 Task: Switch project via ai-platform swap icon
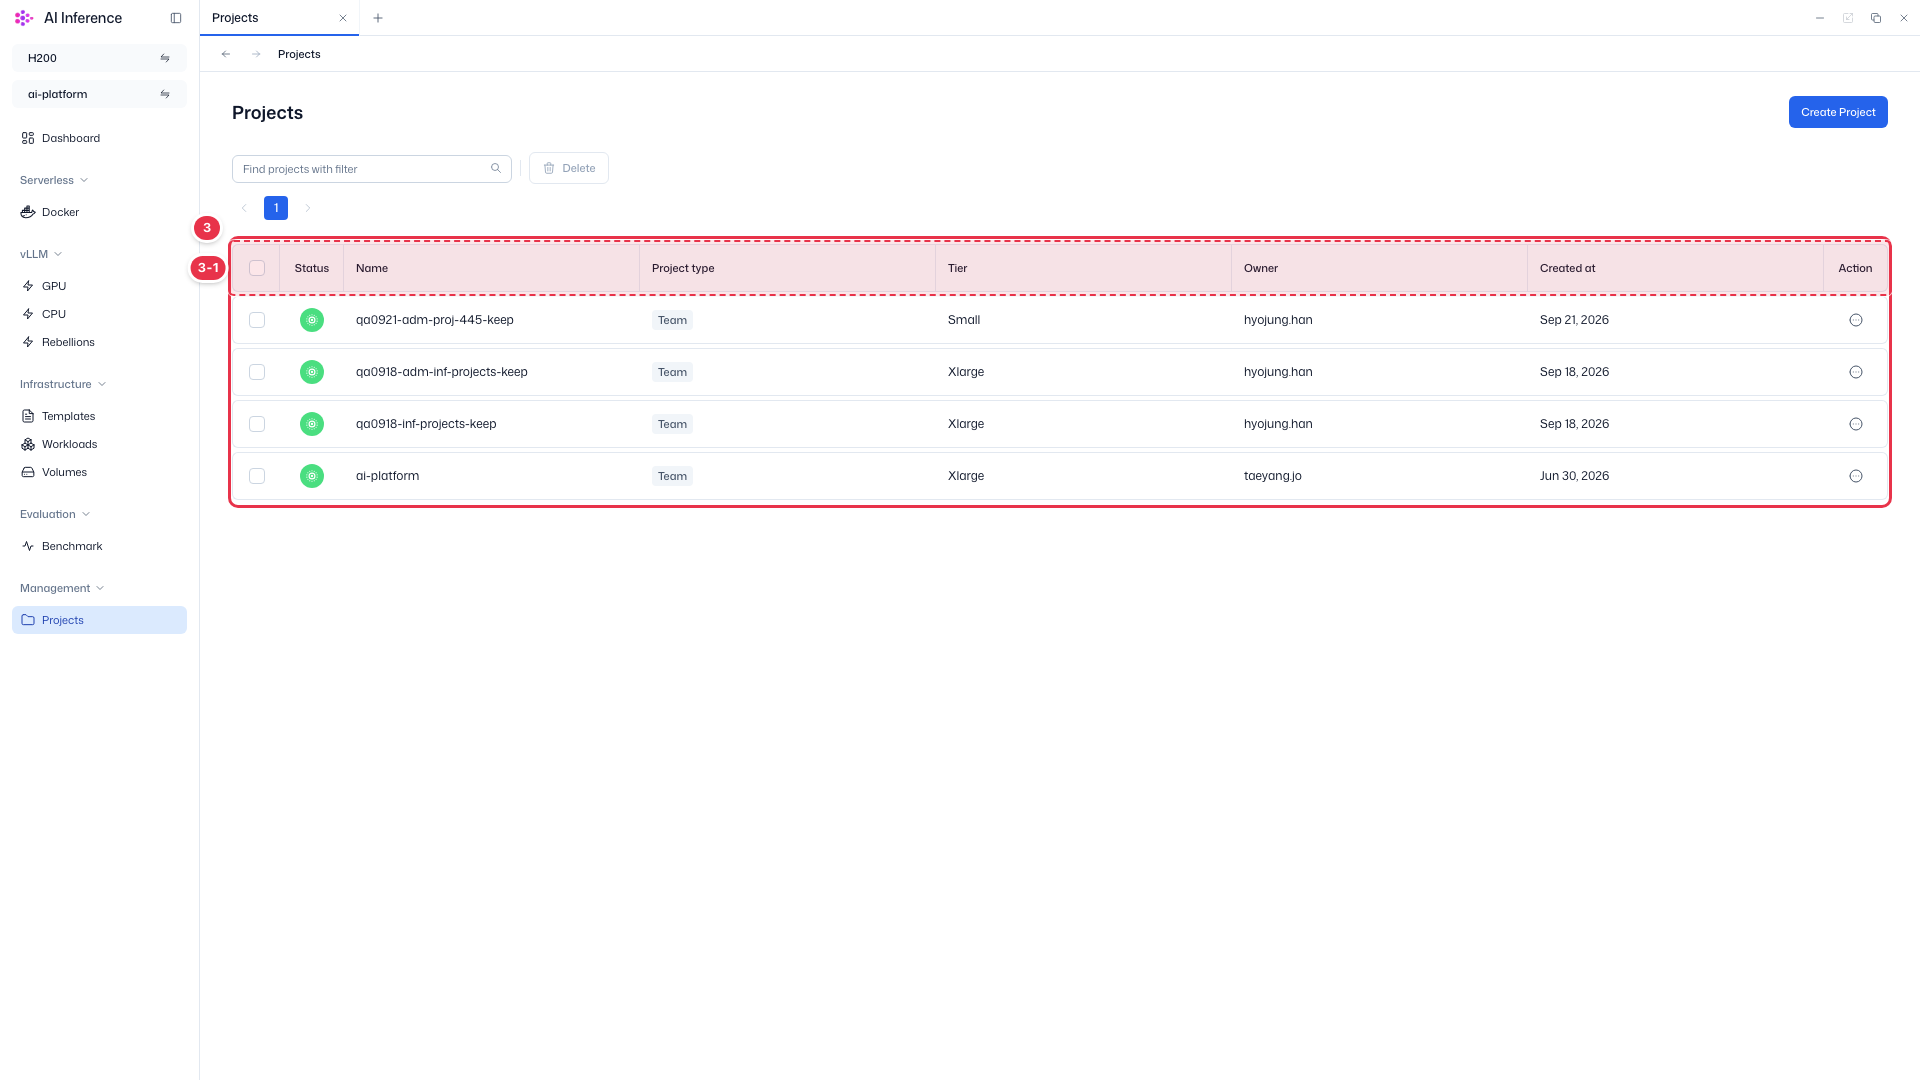click(x=165, y=94)
